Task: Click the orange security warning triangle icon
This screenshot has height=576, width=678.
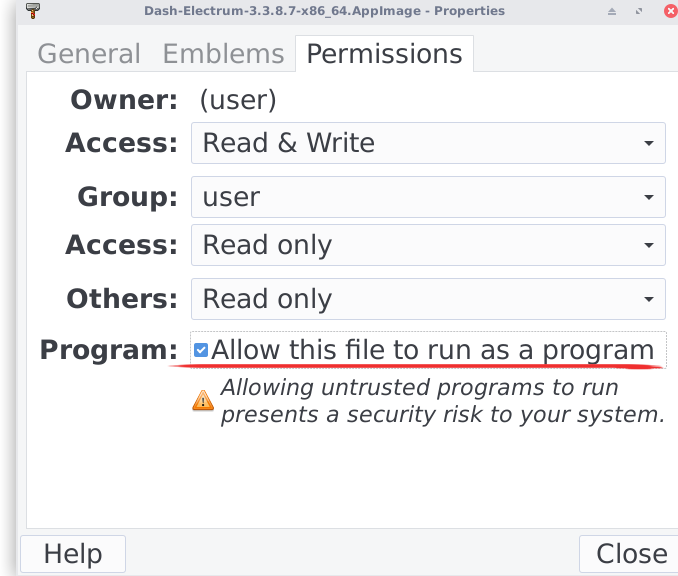Action: coord(203,401)
